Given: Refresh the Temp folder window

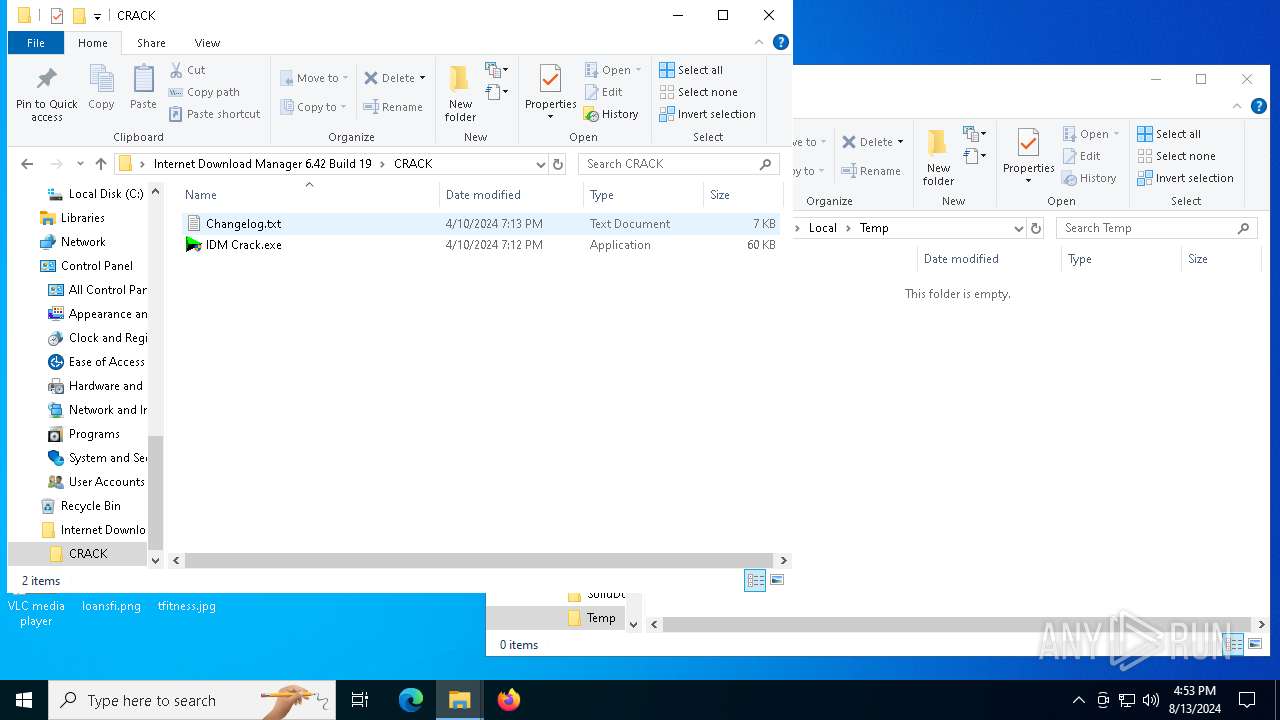Looking at the screenshot, I should [1036, 228].
